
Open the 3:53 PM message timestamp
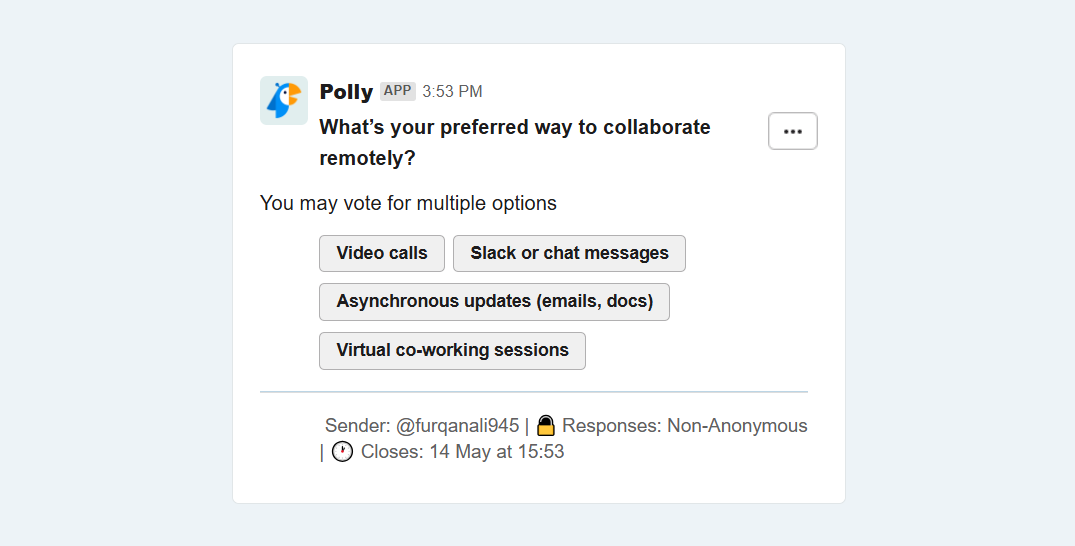[x=452, y=92]
